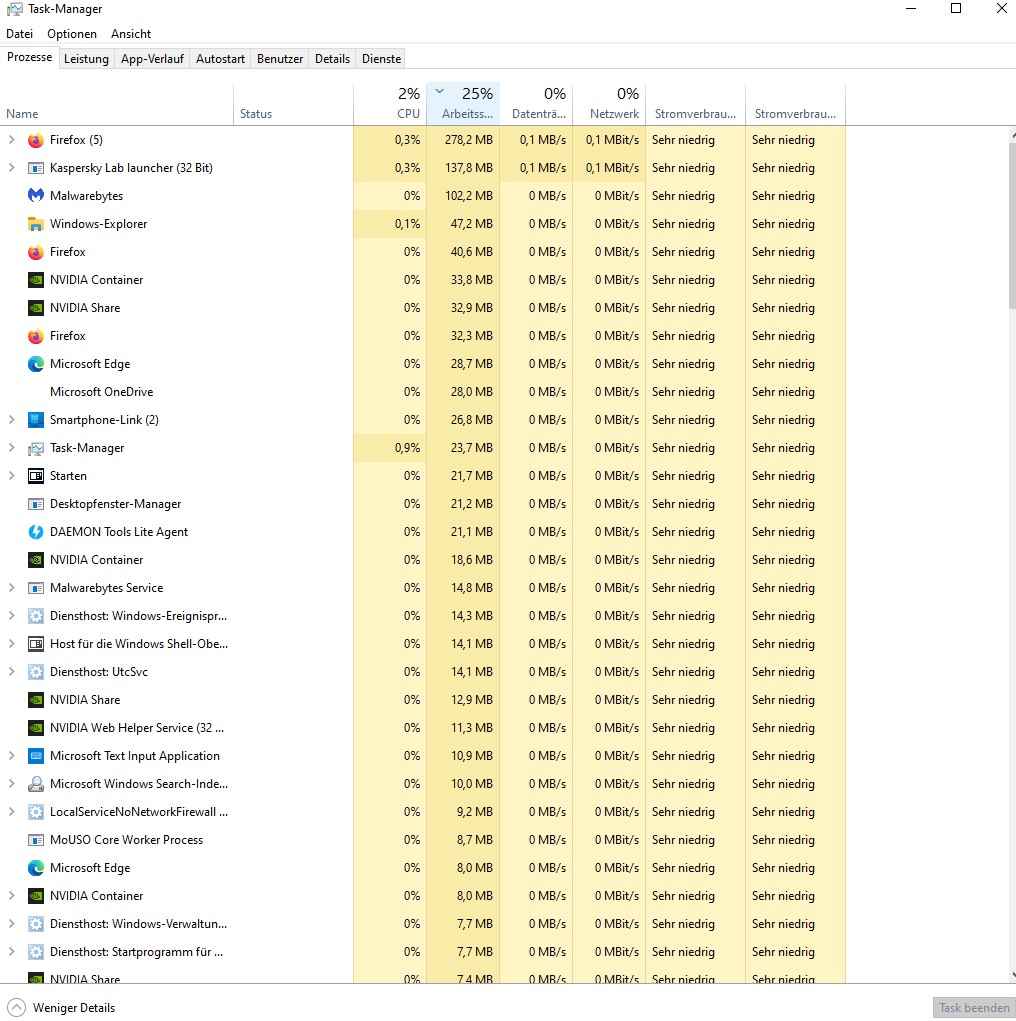Viewport: 1016px width, 1021px height.
Task: Expand Diensthost: Windows-Ereignispr... row
Action: [x=11, y=616]
